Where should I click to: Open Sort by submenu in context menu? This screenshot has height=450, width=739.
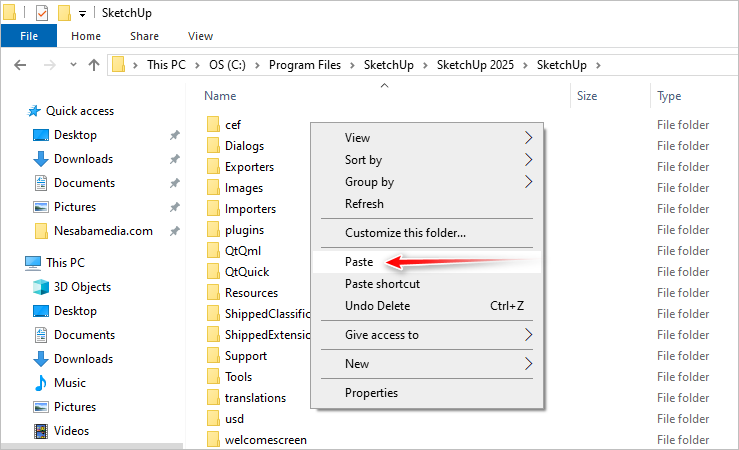pos(427,160)
